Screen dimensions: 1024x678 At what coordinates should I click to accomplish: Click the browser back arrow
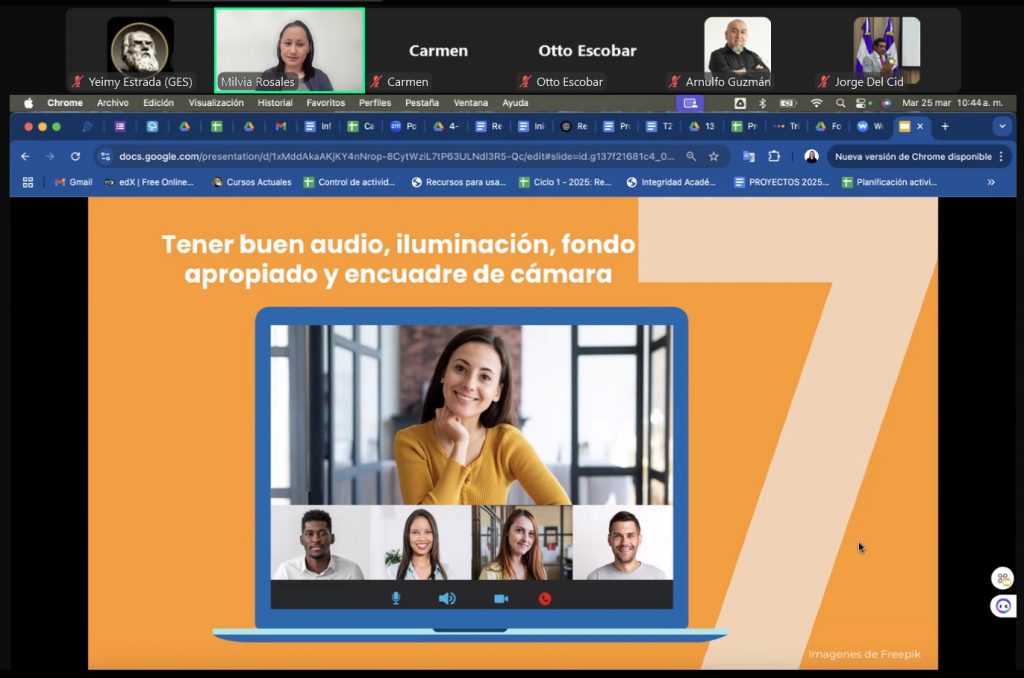(25, 157)
